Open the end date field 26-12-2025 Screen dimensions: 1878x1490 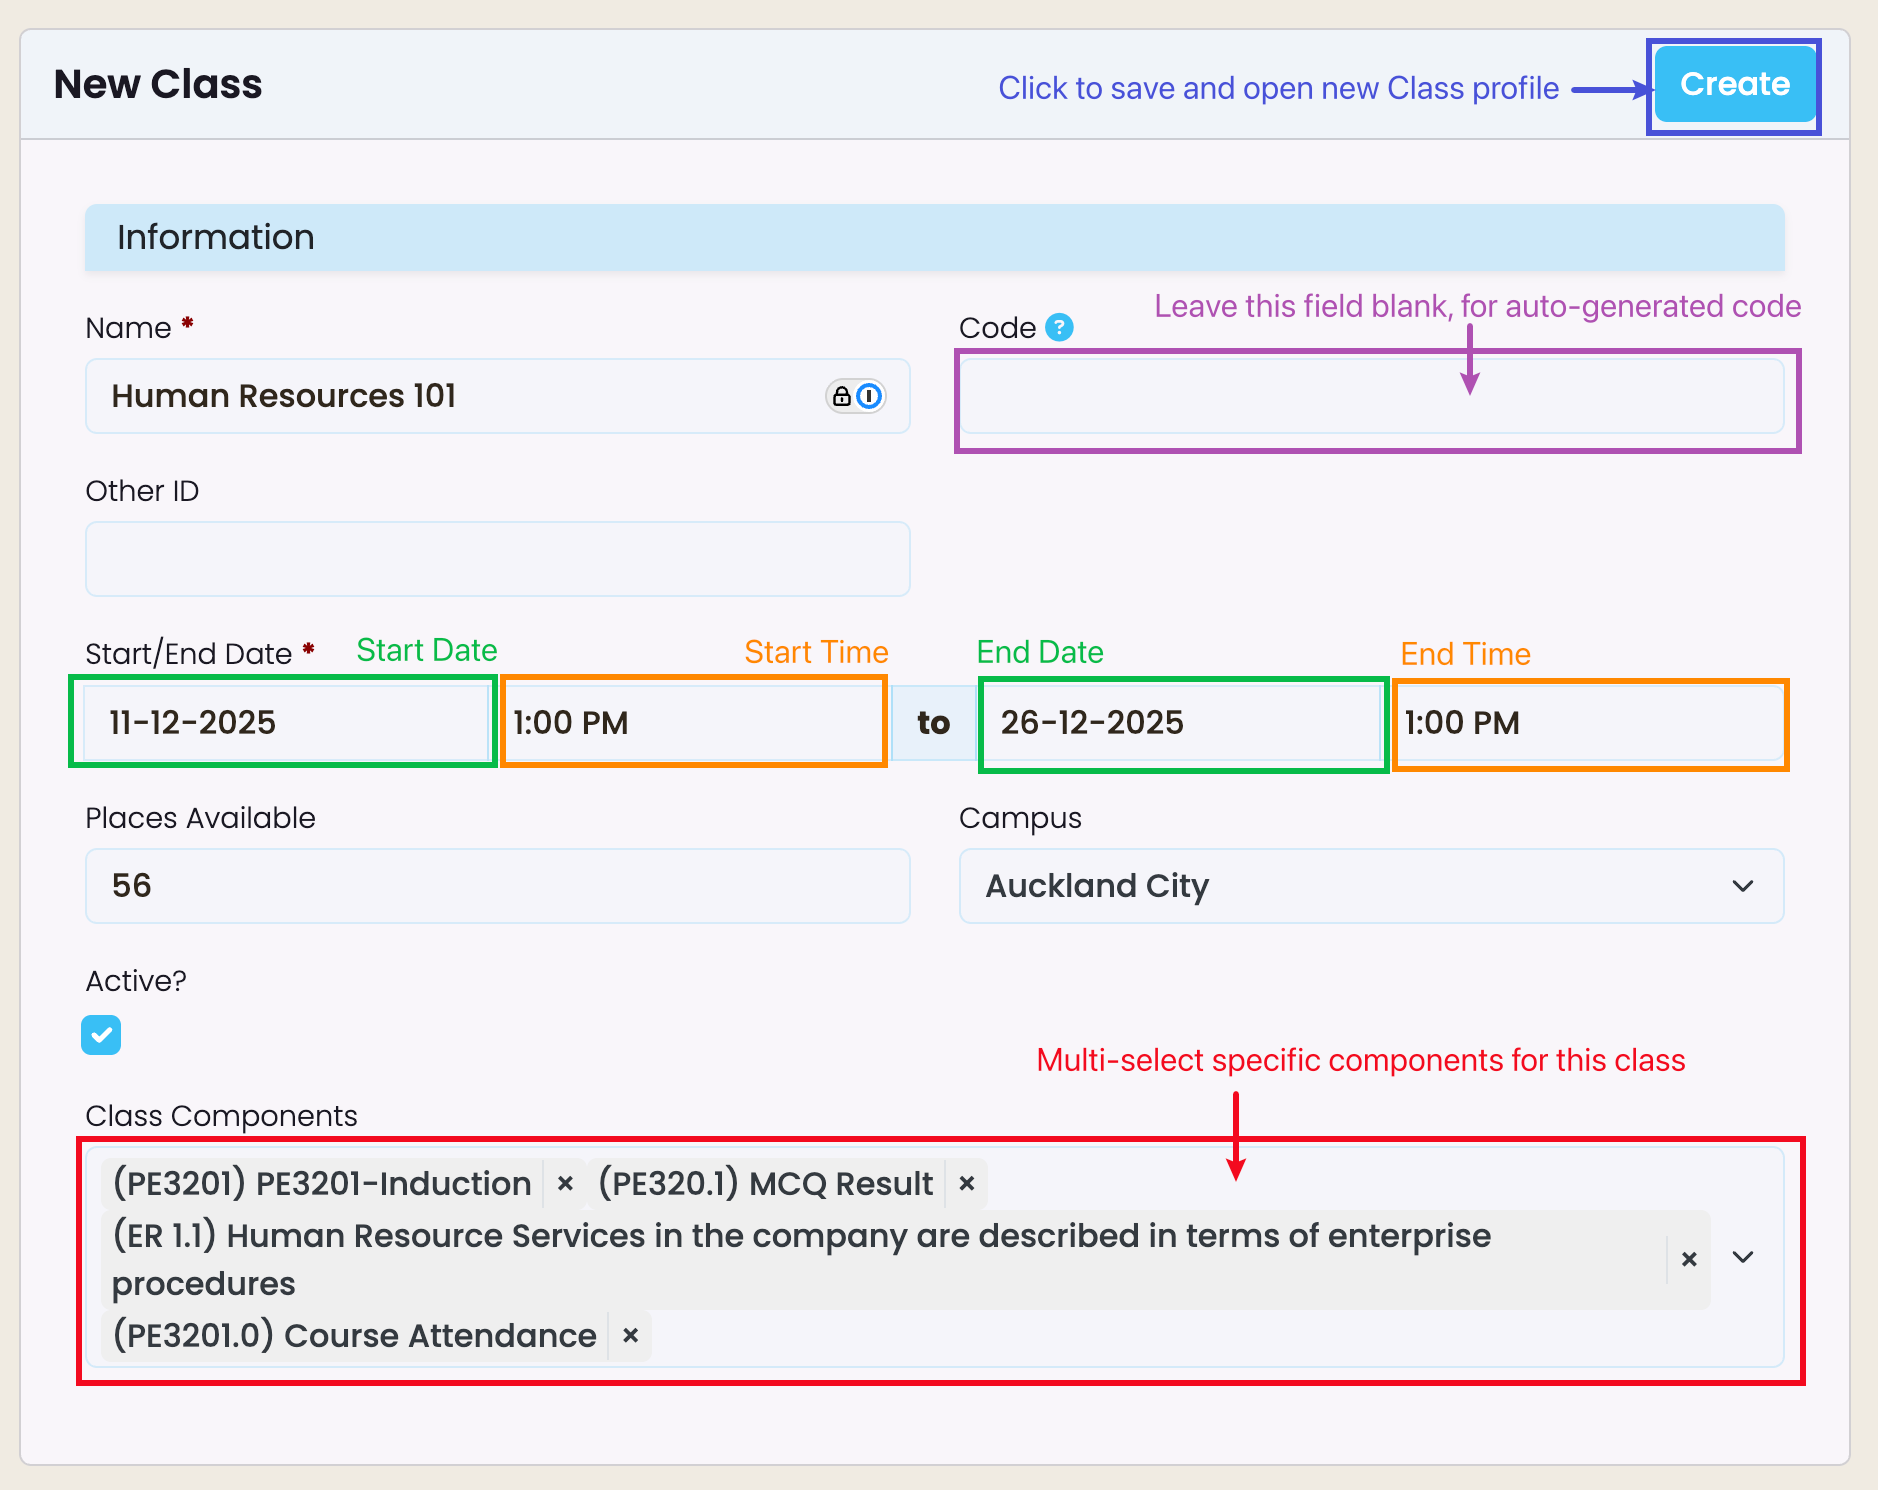coord(1182,723)
